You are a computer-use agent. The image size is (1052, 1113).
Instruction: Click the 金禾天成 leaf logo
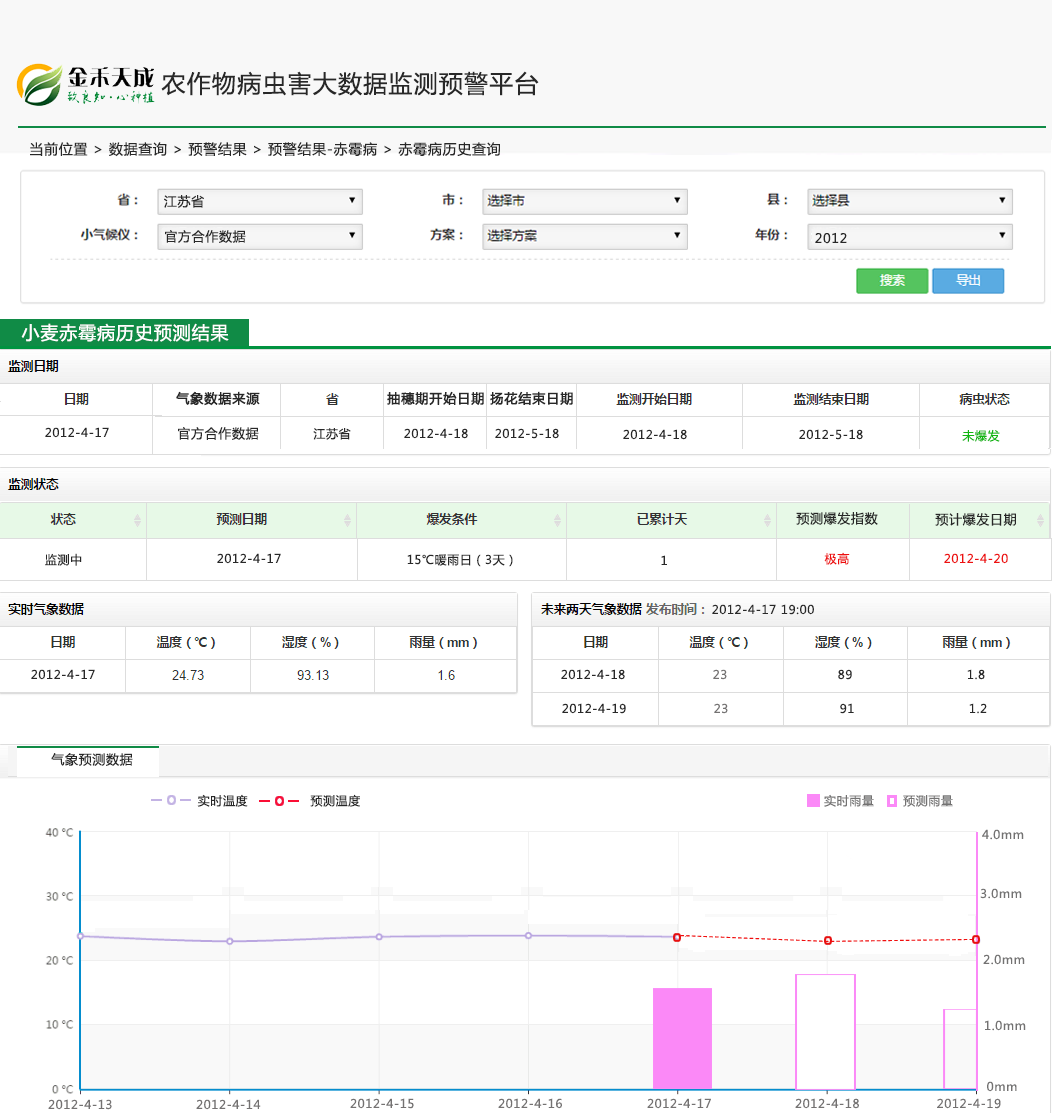(x=40, y=84)
